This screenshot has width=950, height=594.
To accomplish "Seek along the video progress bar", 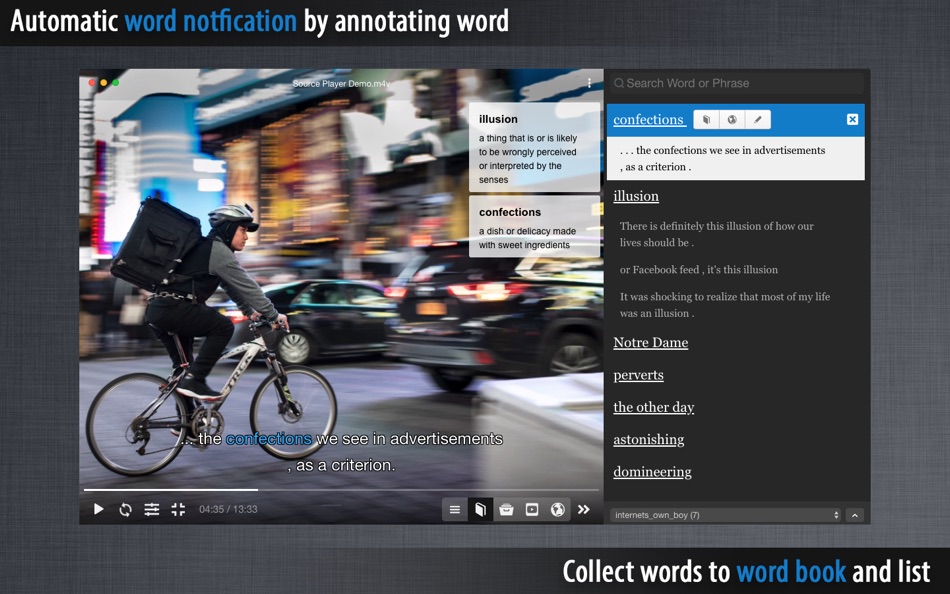I will coord(341,489).
